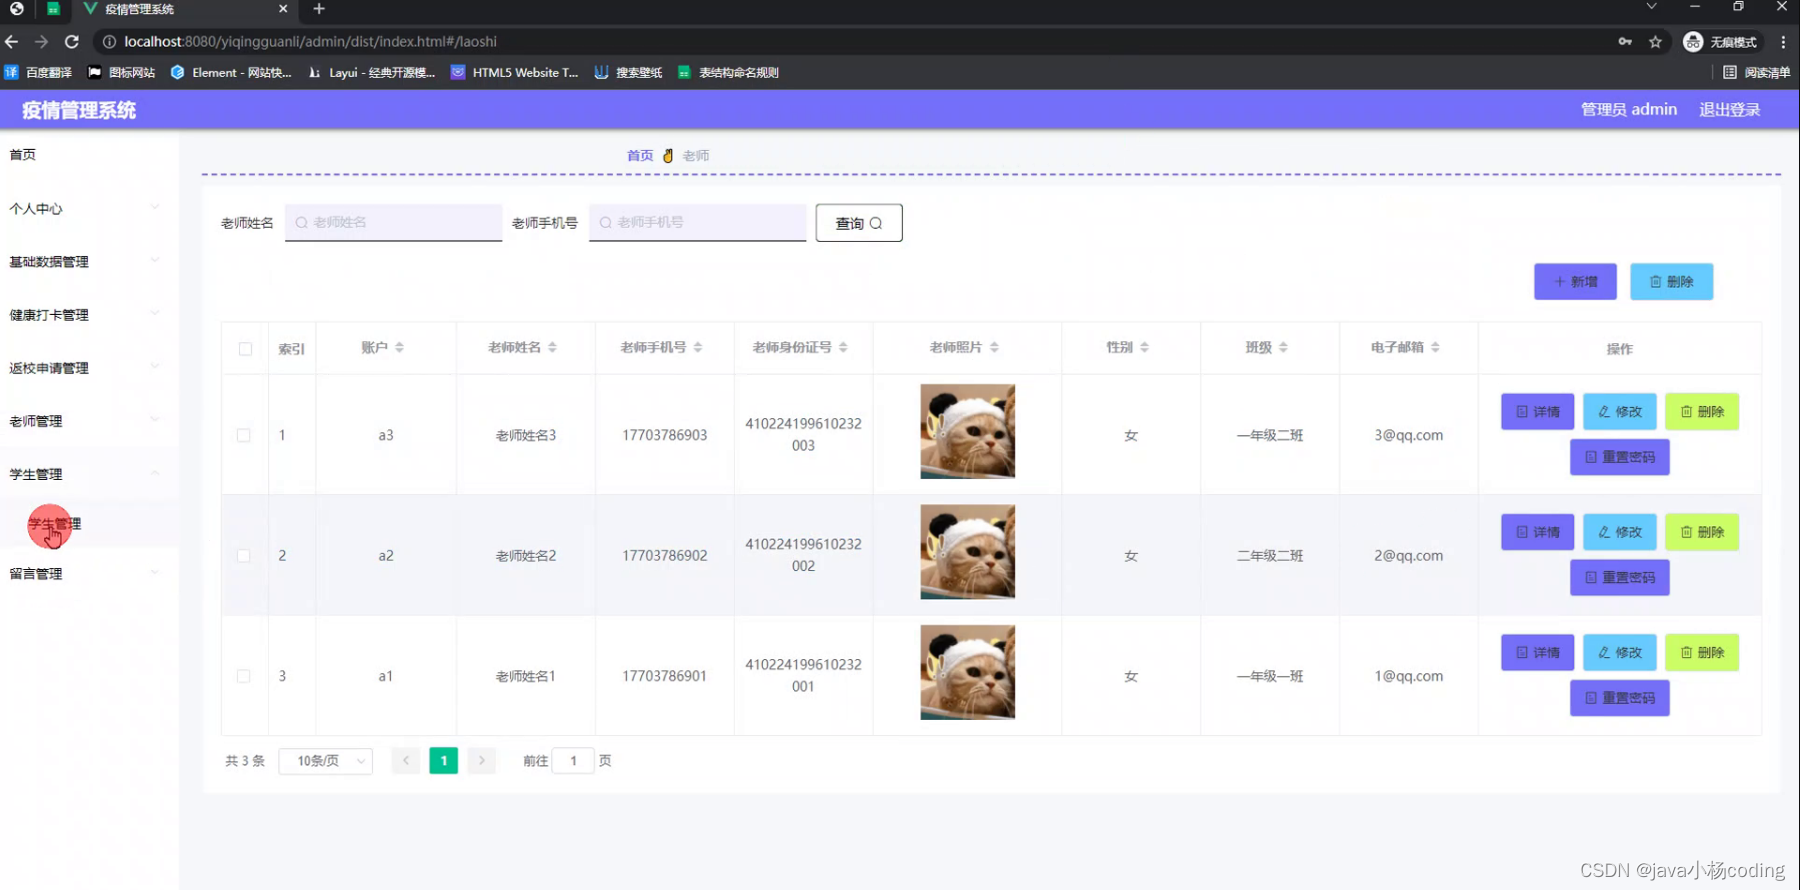Click 详情 for row a2

(1538, 532)
